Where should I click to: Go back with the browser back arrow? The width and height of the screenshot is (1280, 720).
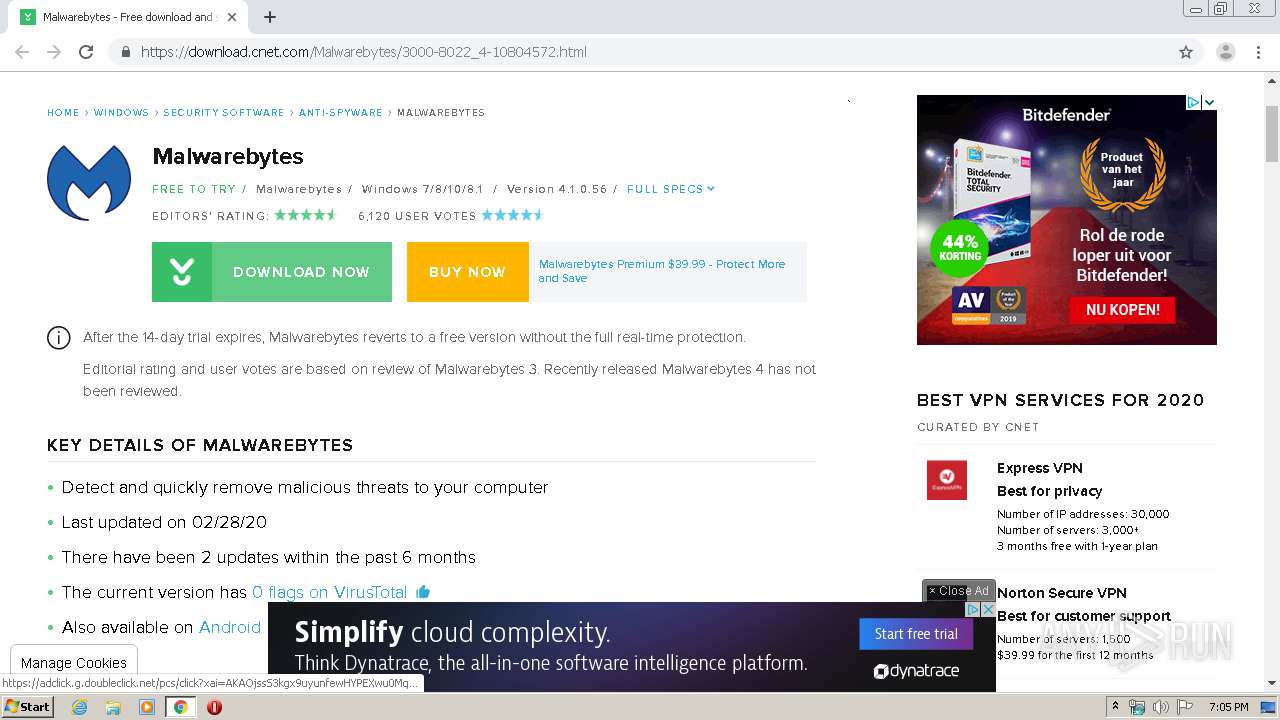click(x=22, y=52)
